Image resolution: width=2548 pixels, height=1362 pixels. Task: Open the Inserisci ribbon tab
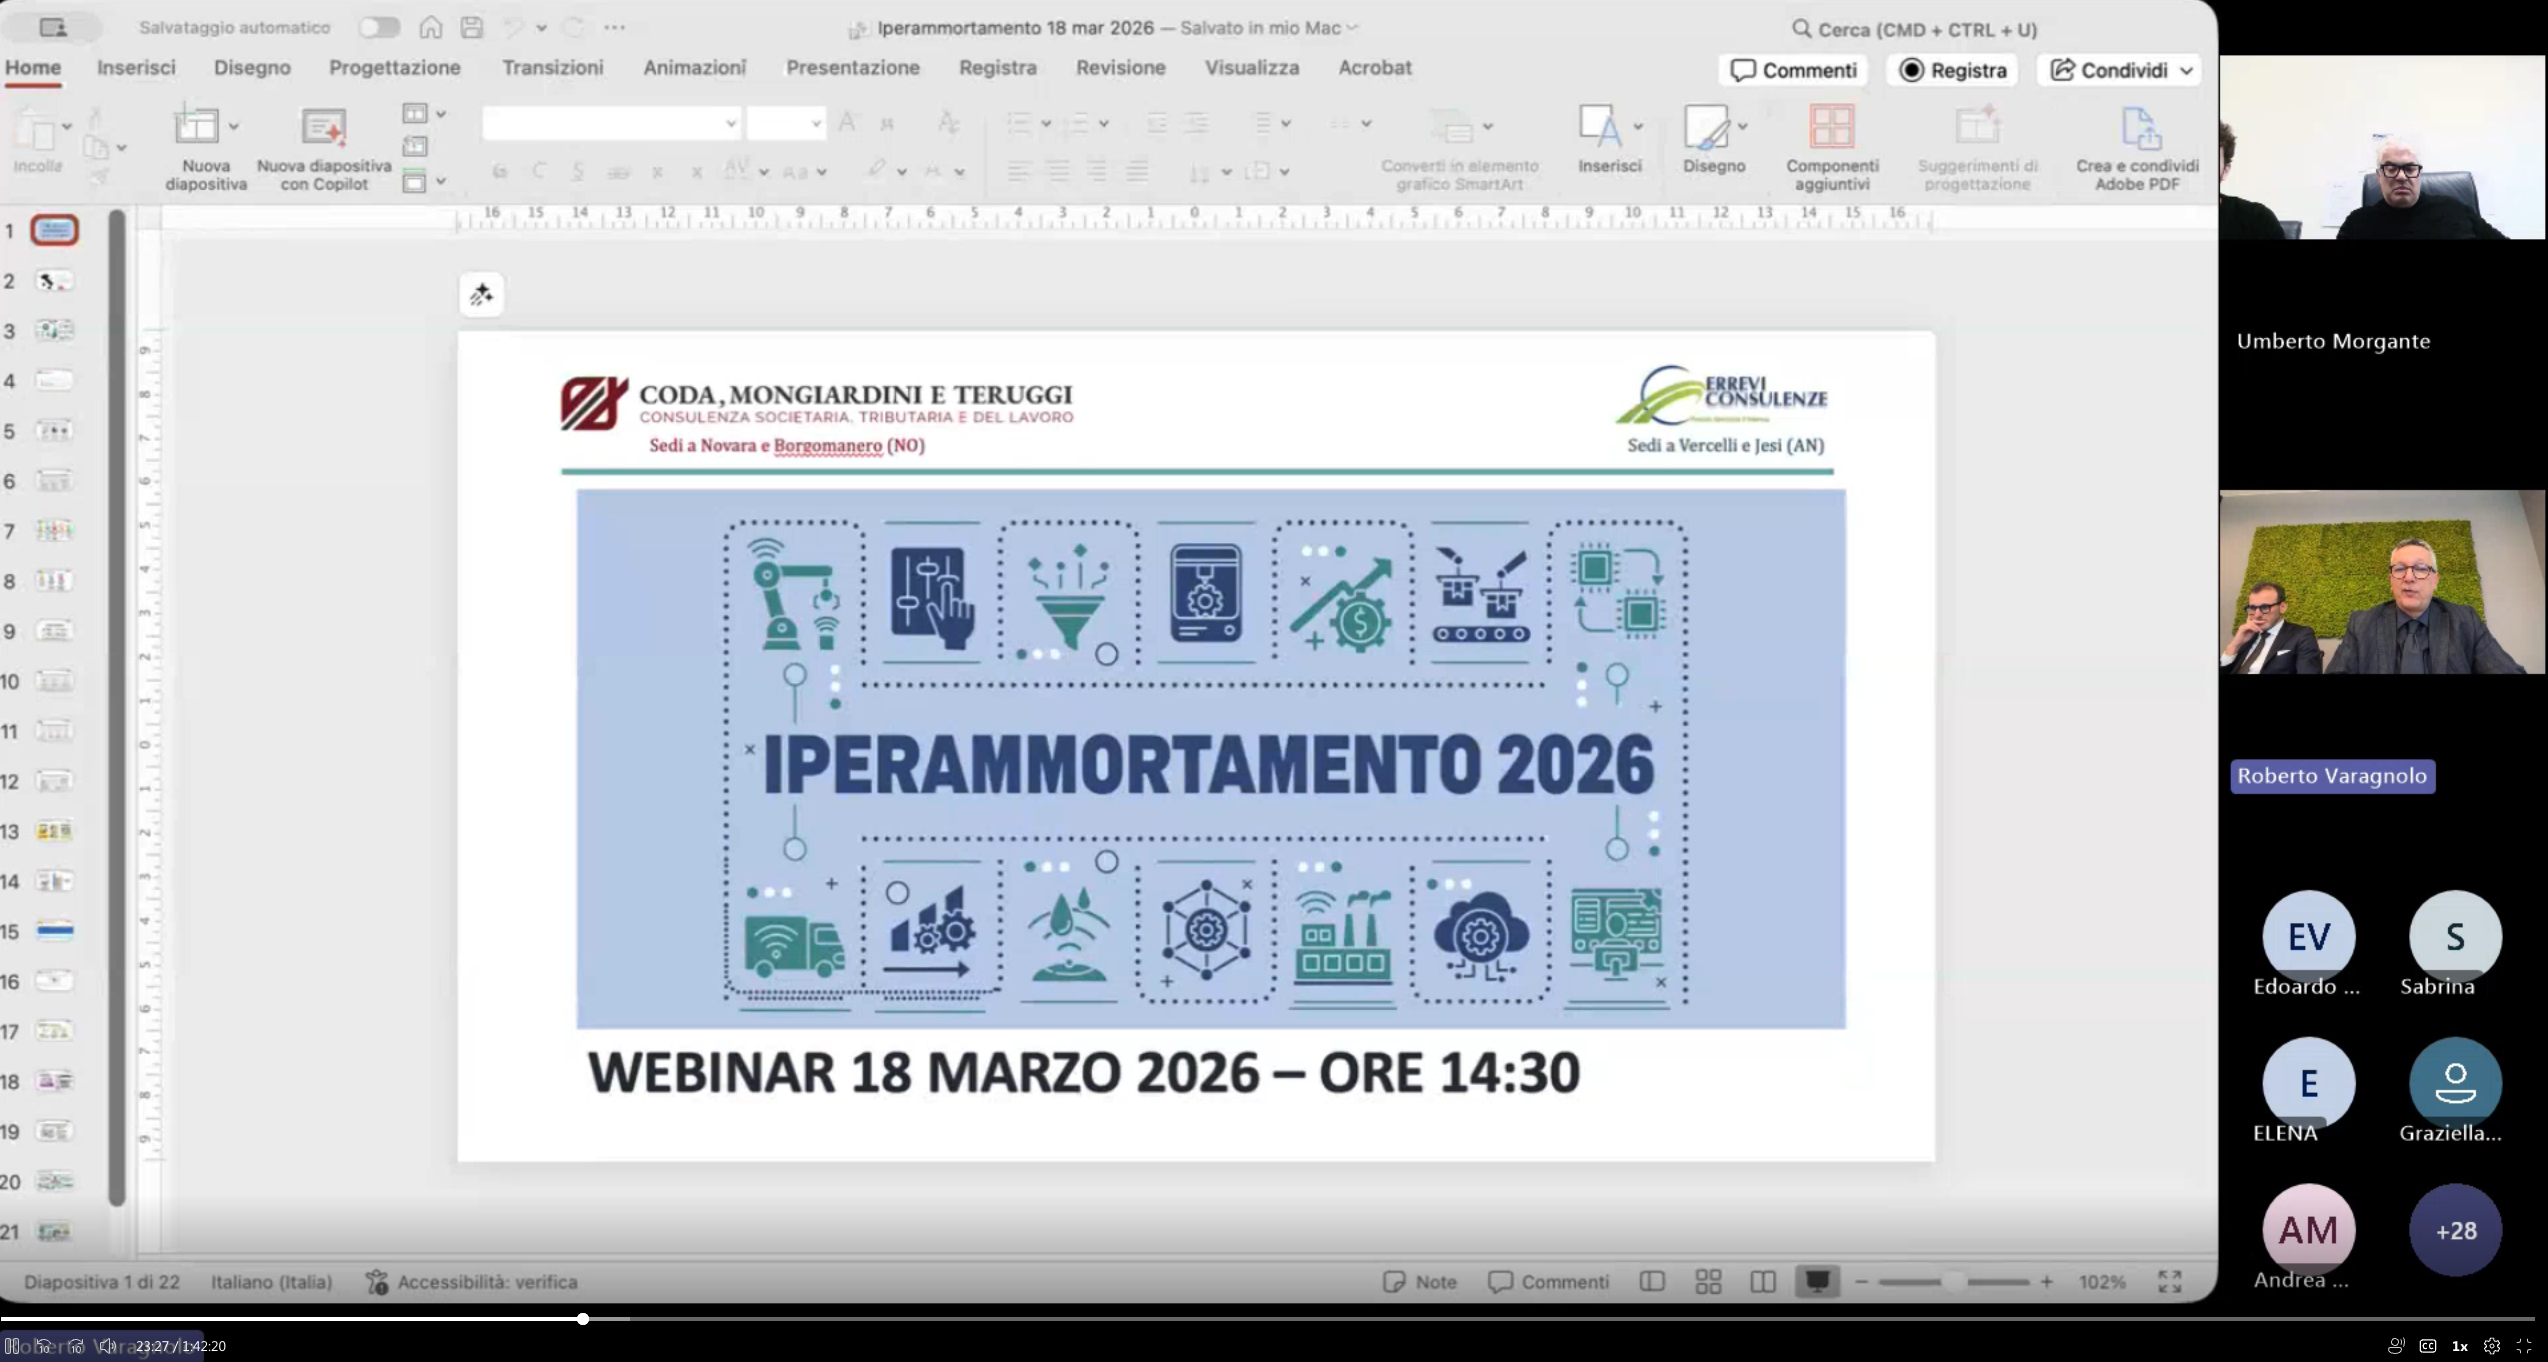pyautogui.click(x=136, y=67)
